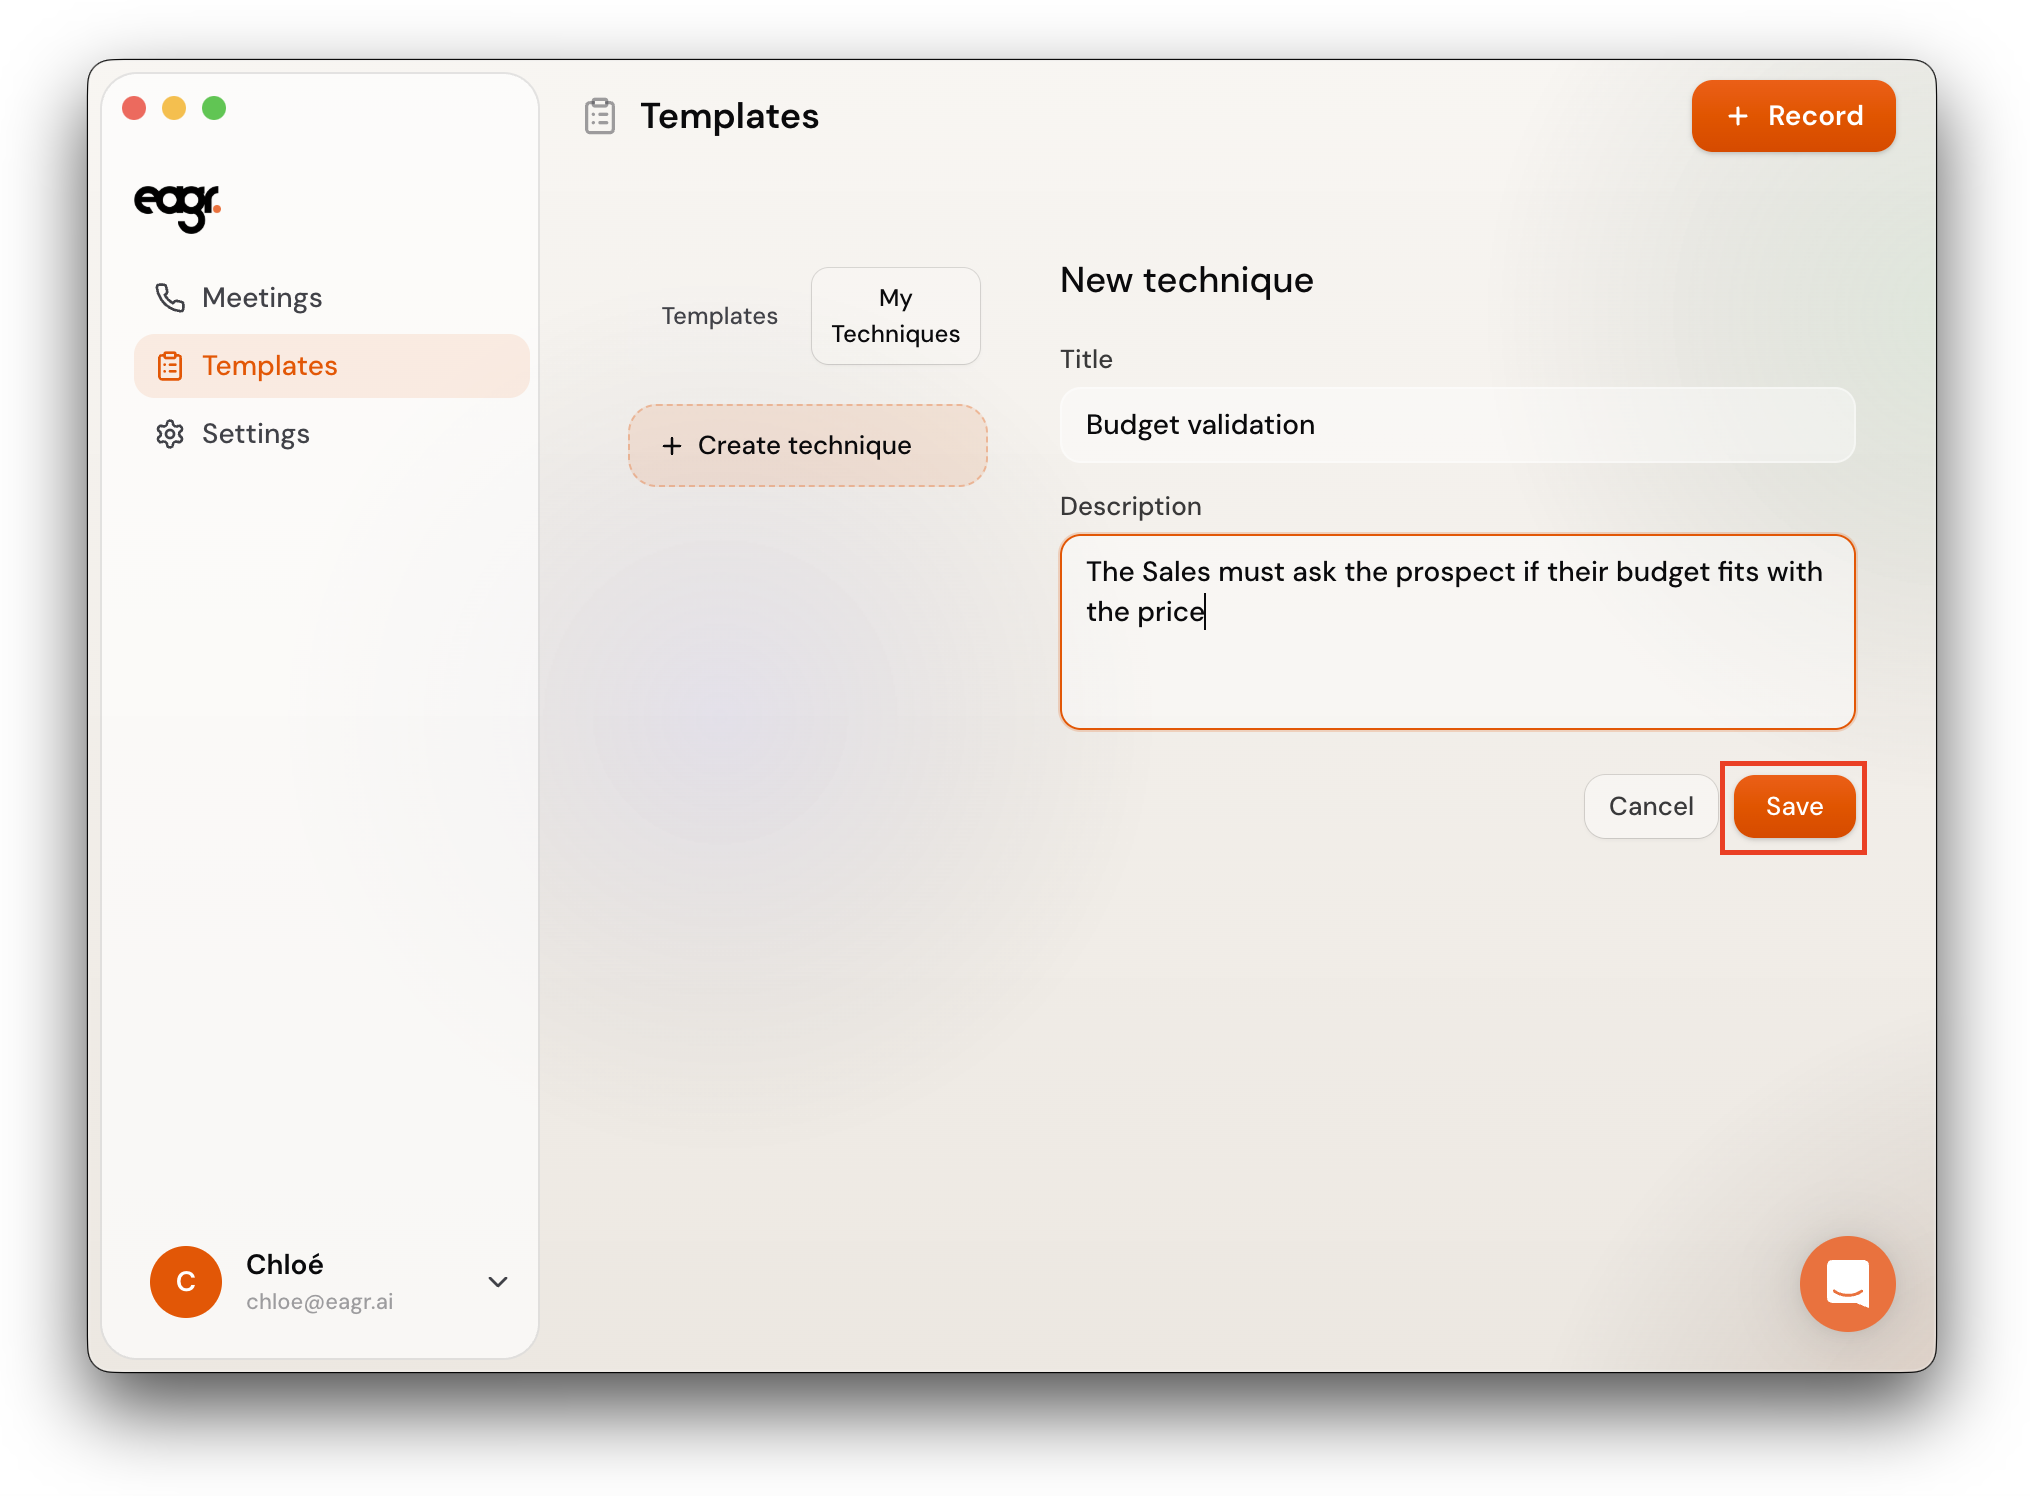Start a new recording with Record
The image size is (2030, 1496).
click(x=1793, y=116)
